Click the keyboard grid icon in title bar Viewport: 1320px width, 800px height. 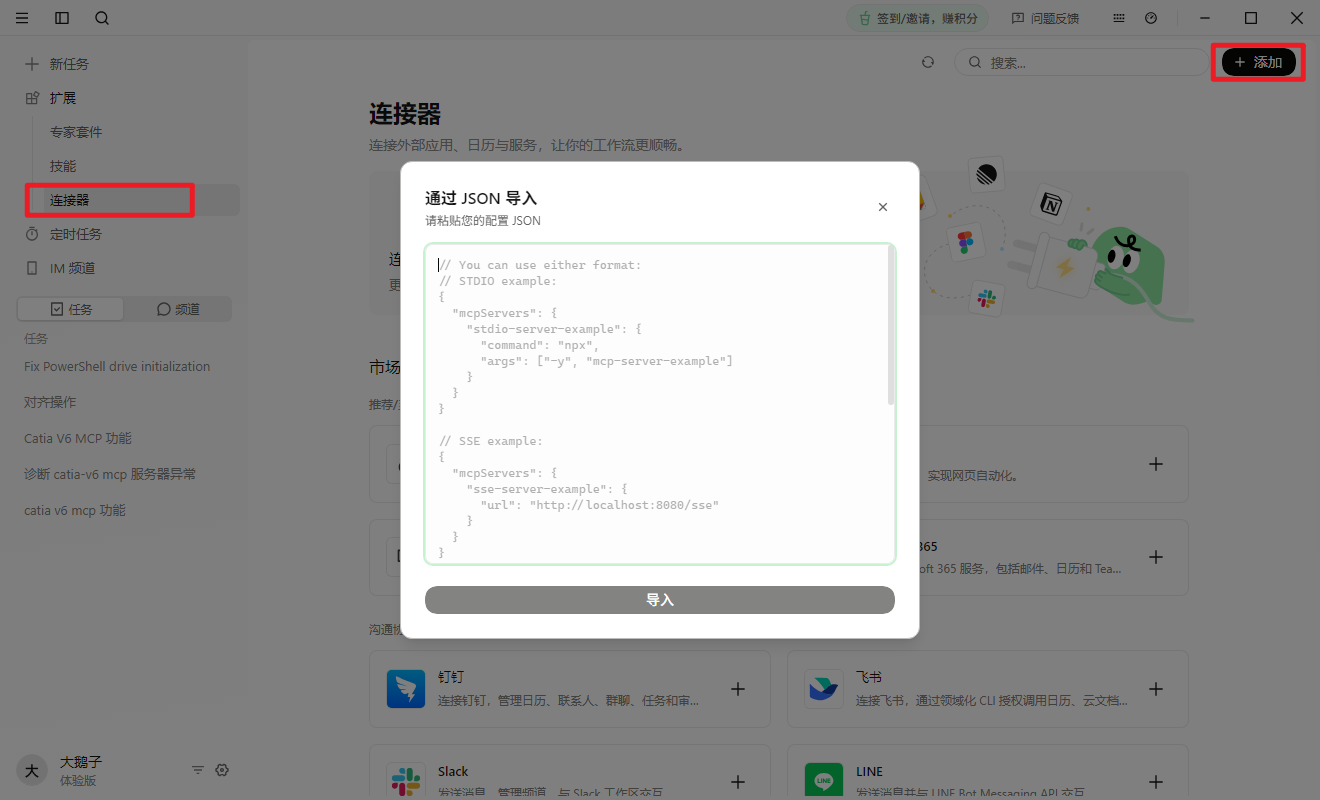1119,18
